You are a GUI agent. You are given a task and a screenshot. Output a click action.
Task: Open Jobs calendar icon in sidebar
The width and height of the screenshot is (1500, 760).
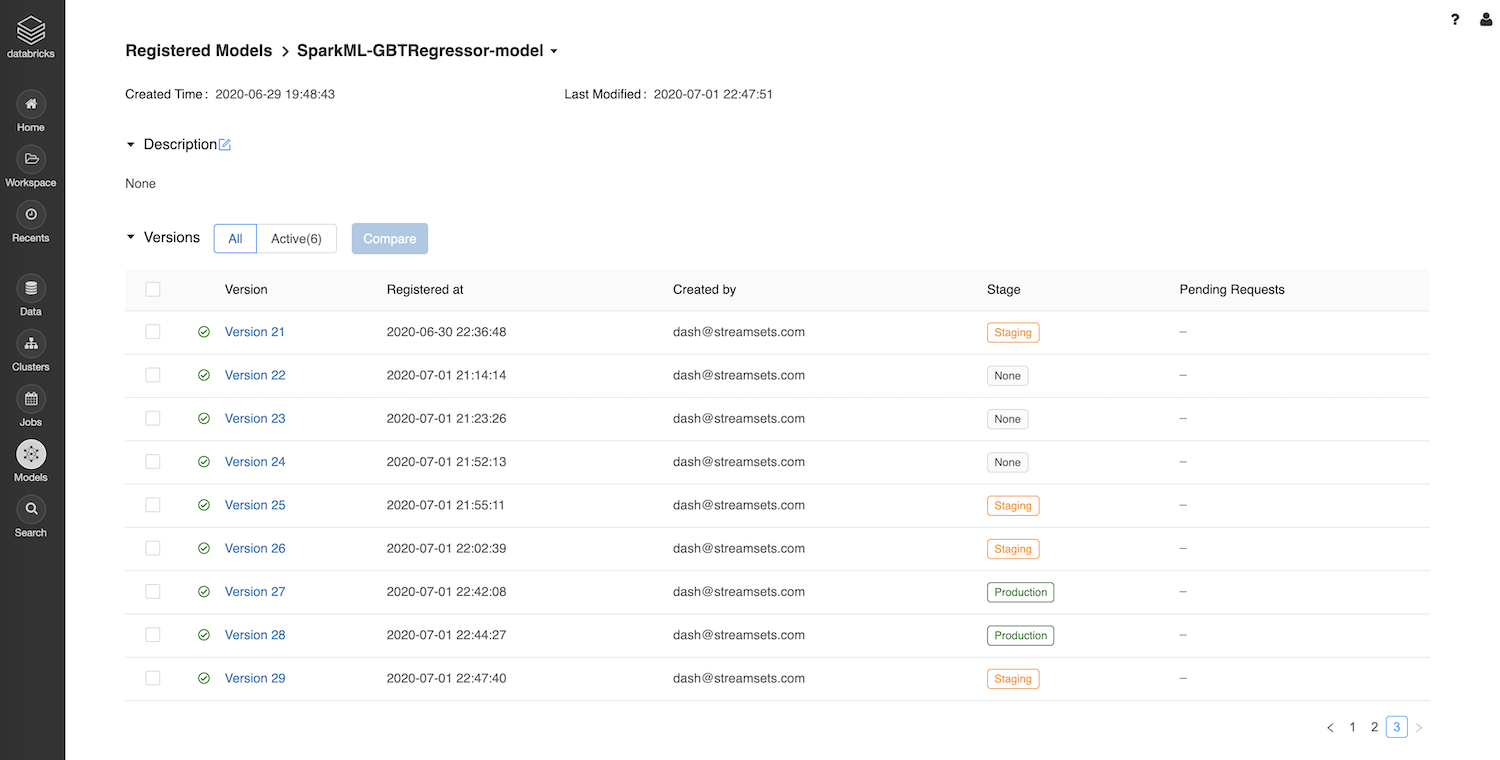tap(31, 399)
